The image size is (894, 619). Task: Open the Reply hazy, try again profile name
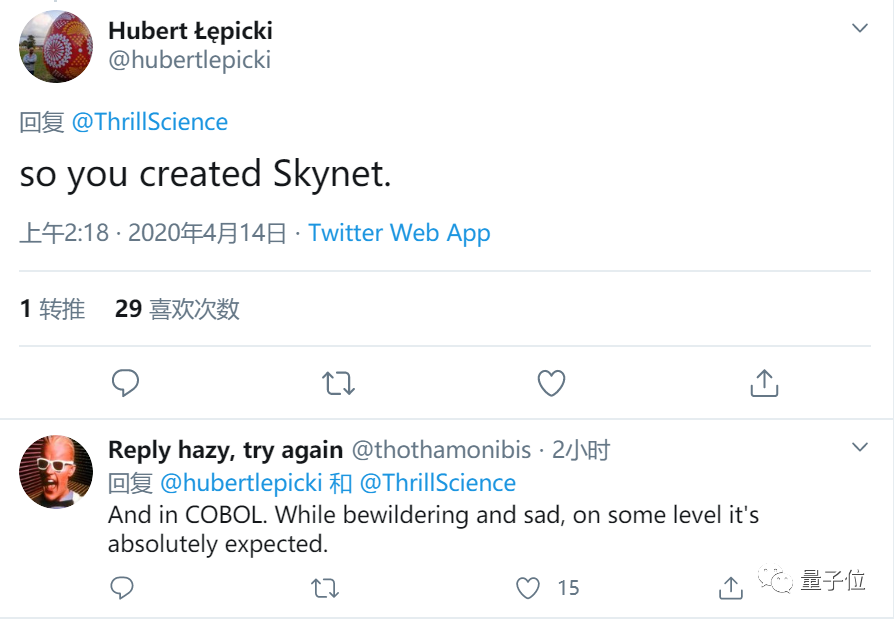click(x=225, y=450)
